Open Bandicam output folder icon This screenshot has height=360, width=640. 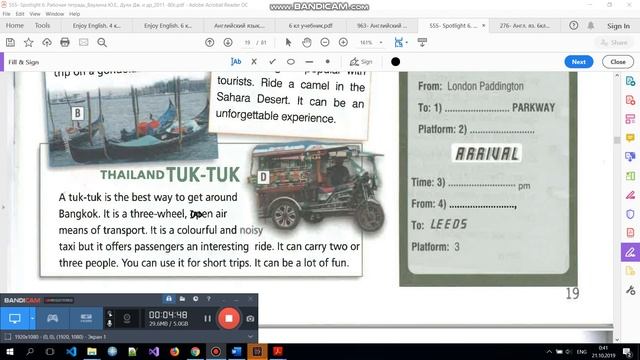pyautogui.click(x=182, y=299)
